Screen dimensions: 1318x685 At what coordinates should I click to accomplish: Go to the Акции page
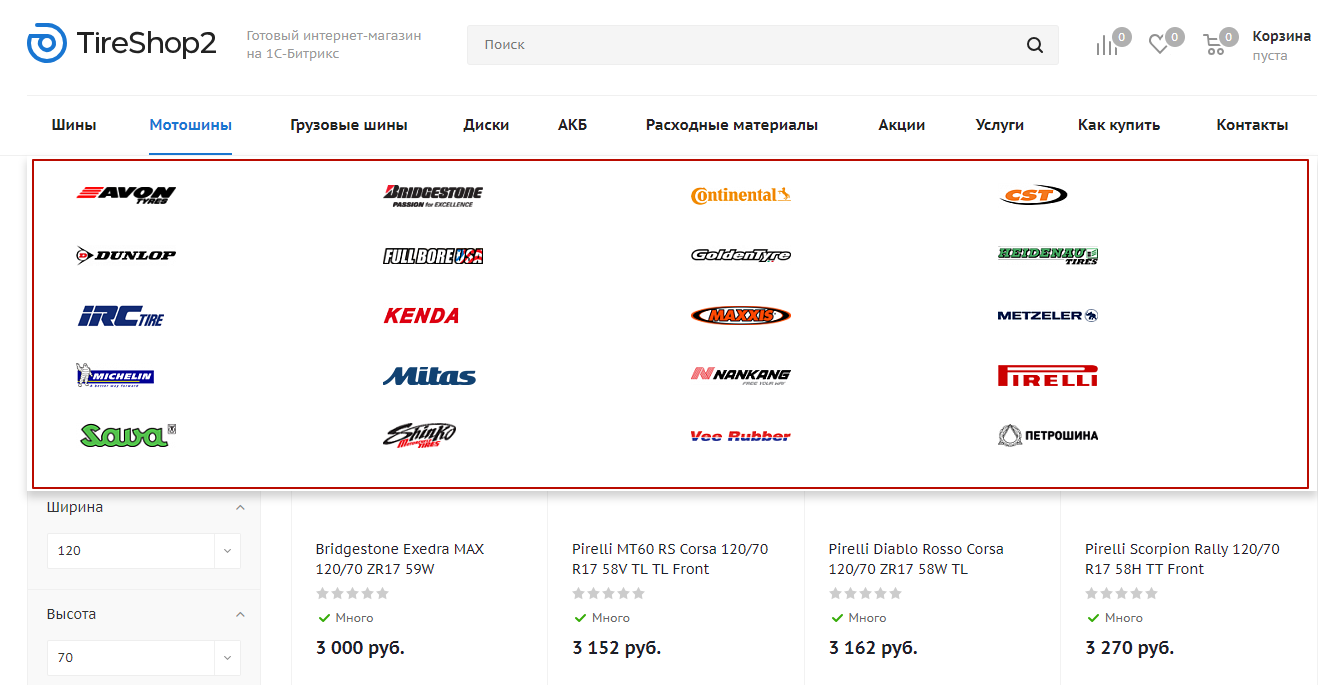coord(902,125)
